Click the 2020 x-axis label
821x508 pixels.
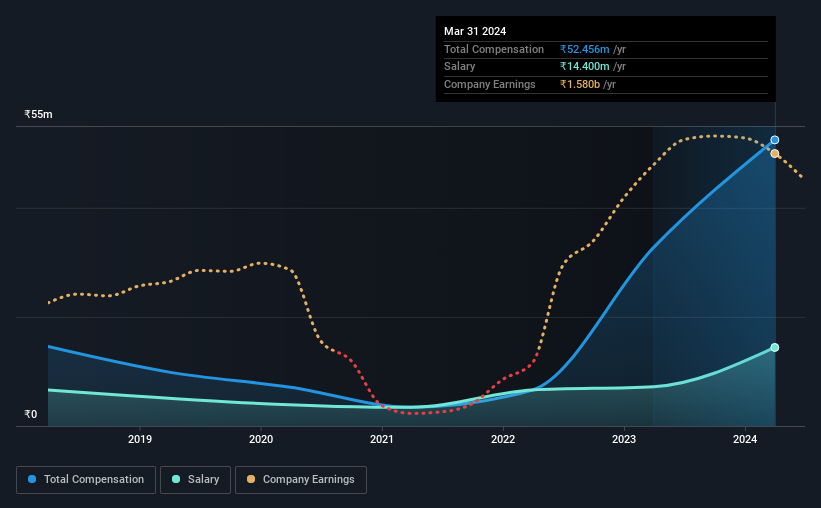[261, 439]
